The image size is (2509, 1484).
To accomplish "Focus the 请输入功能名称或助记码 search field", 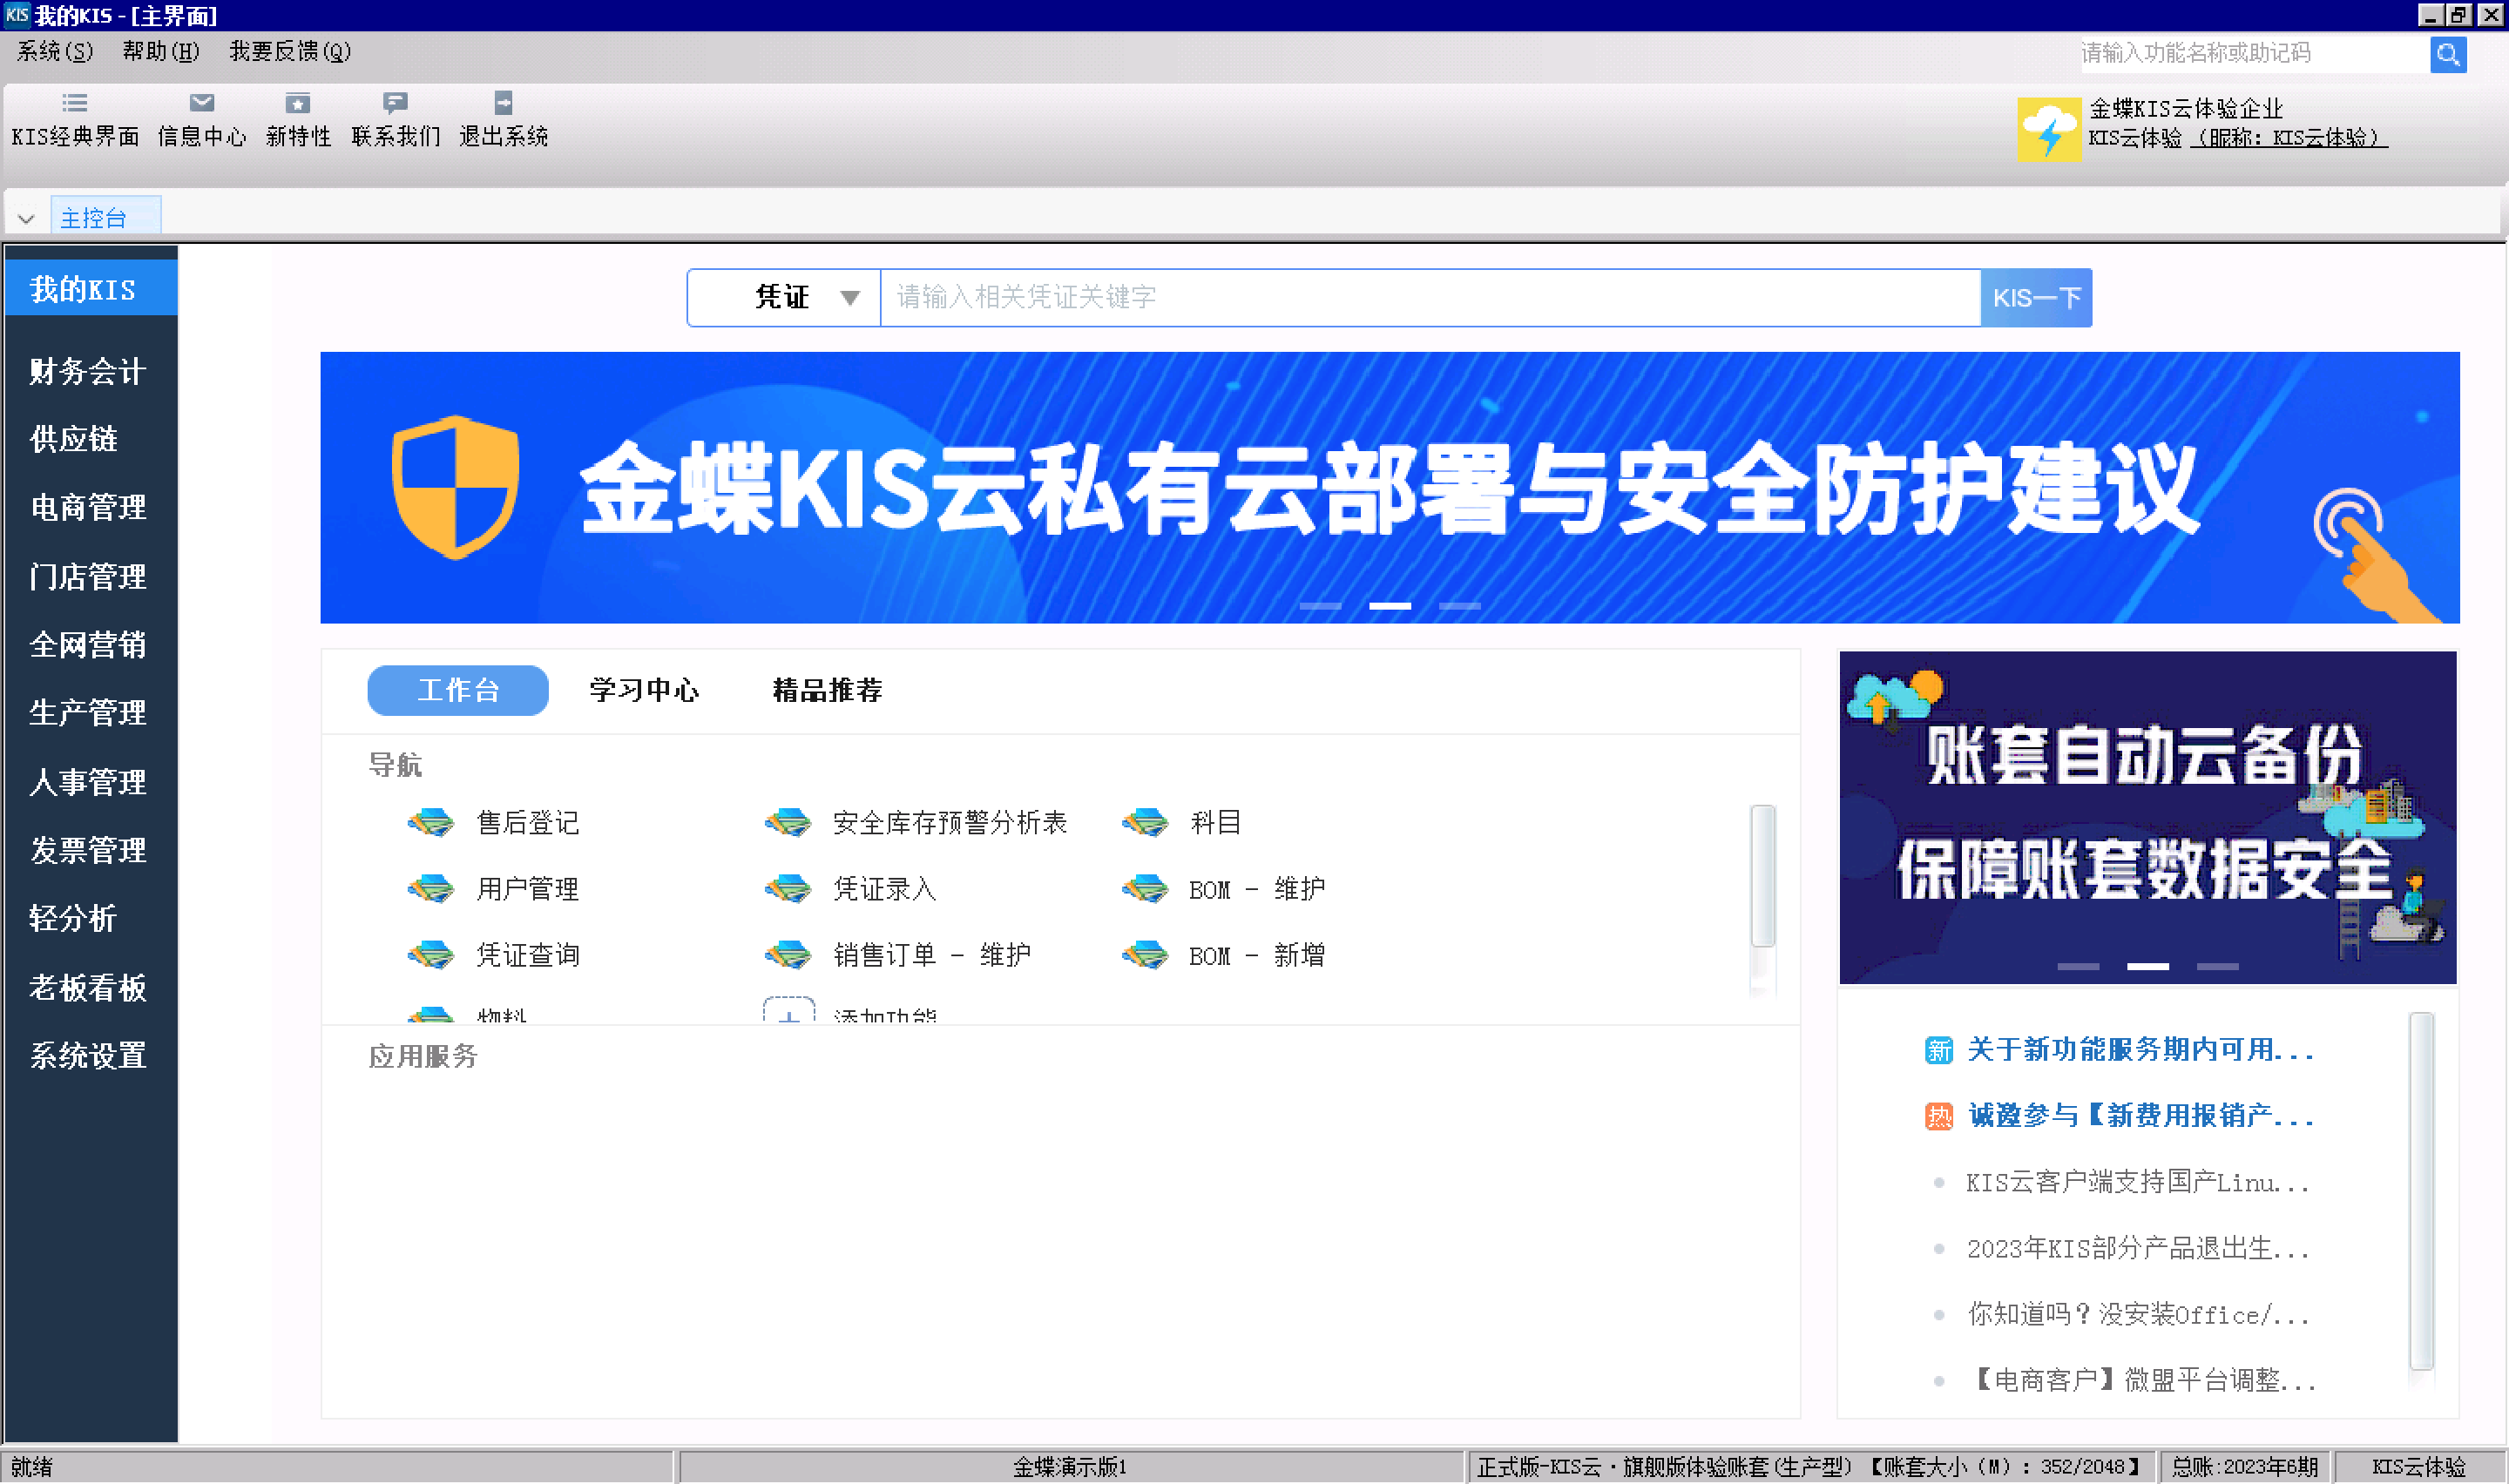I will (x=2254, y=54).
